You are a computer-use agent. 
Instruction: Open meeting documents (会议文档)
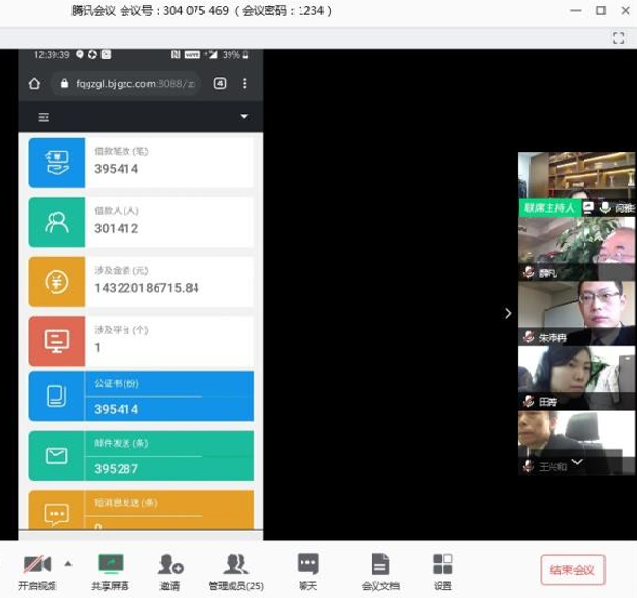pos(381,572)
